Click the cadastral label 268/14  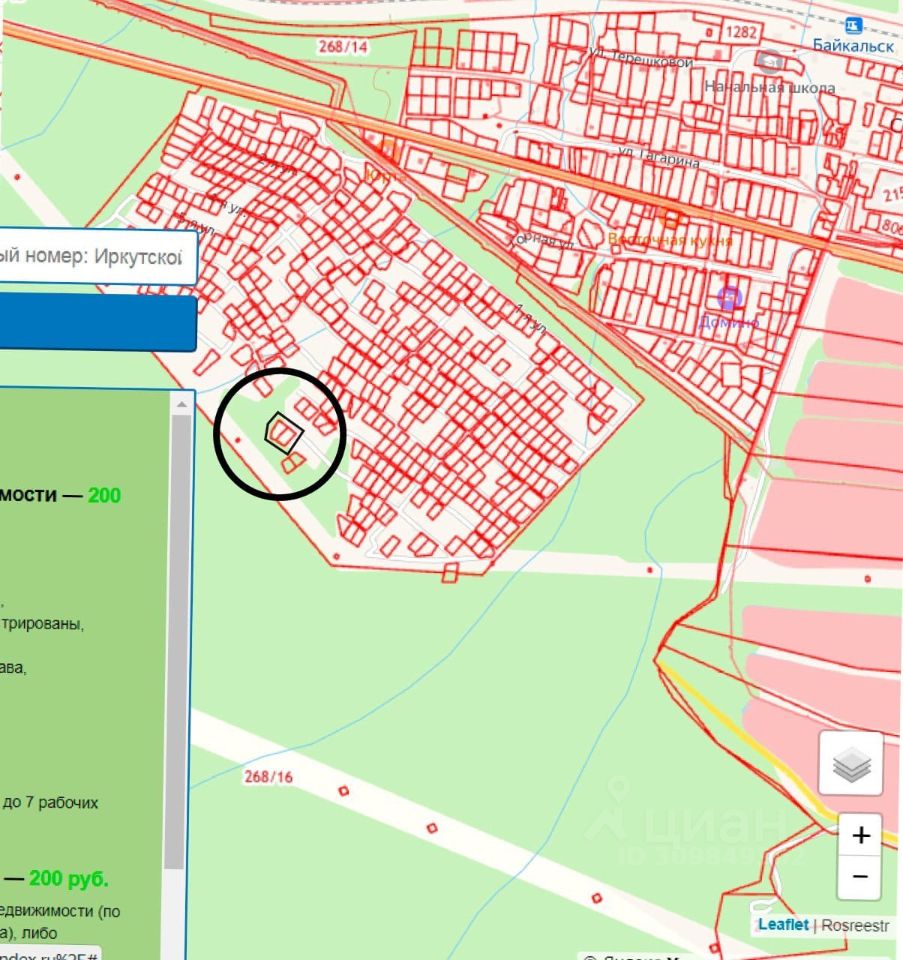[x=342, y=47]
